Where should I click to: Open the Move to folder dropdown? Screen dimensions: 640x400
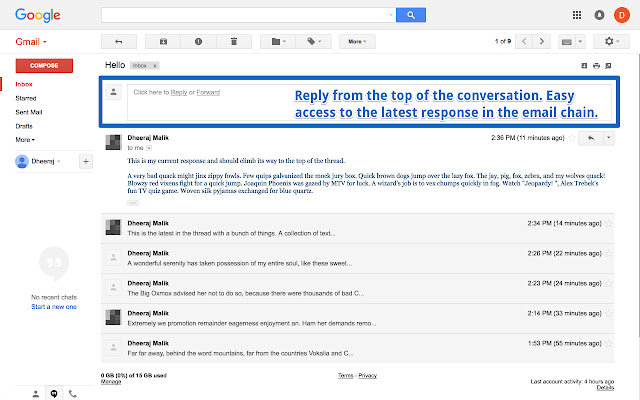[x=278, y=42]
